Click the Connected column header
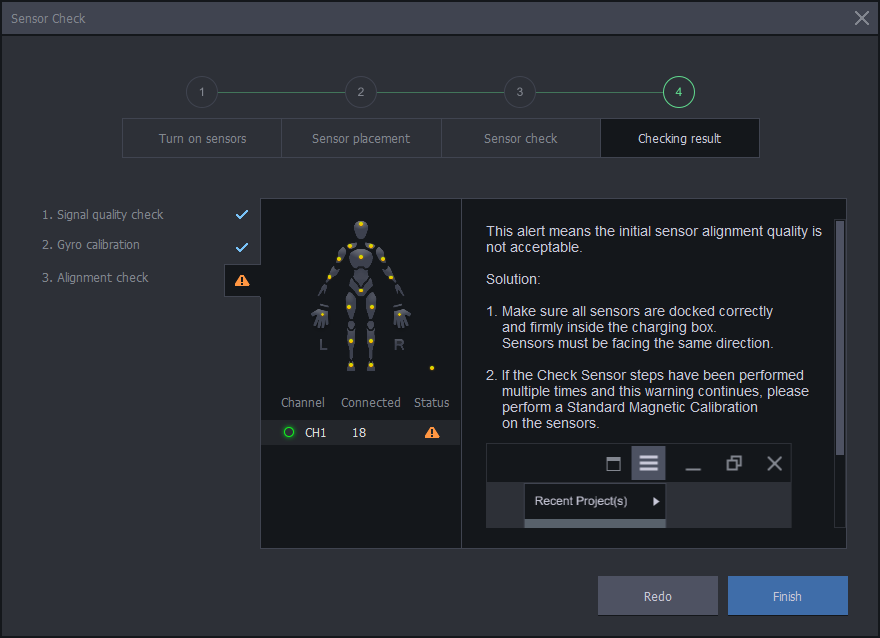 [x=370, y=402]
